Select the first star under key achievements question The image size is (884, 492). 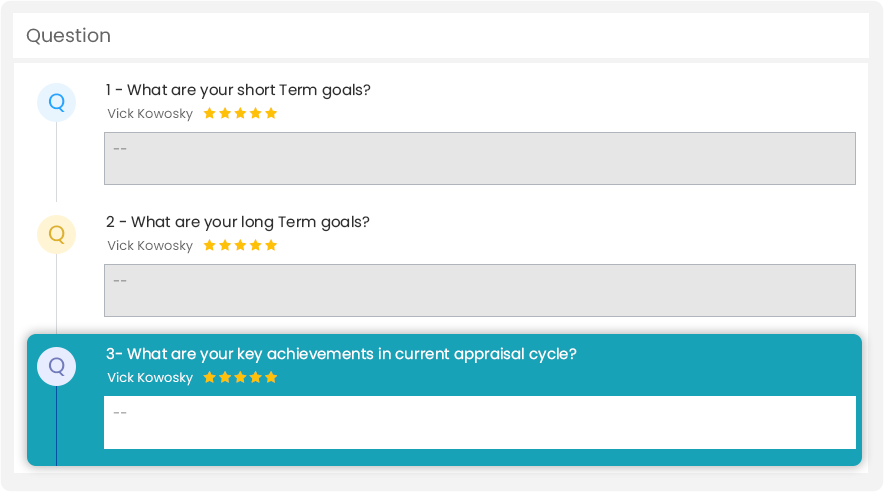pyautogui.click(x=210, y=377)
